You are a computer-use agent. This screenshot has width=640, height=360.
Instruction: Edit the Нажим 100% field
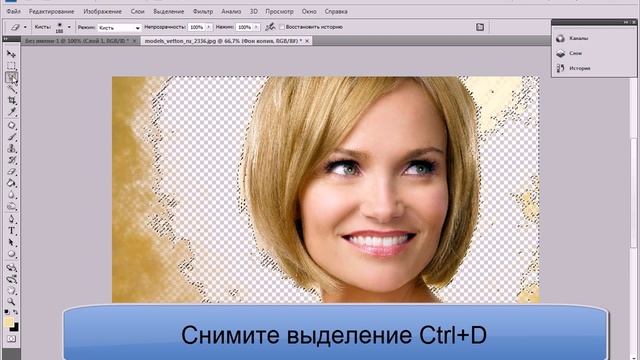tap(244, 27)
